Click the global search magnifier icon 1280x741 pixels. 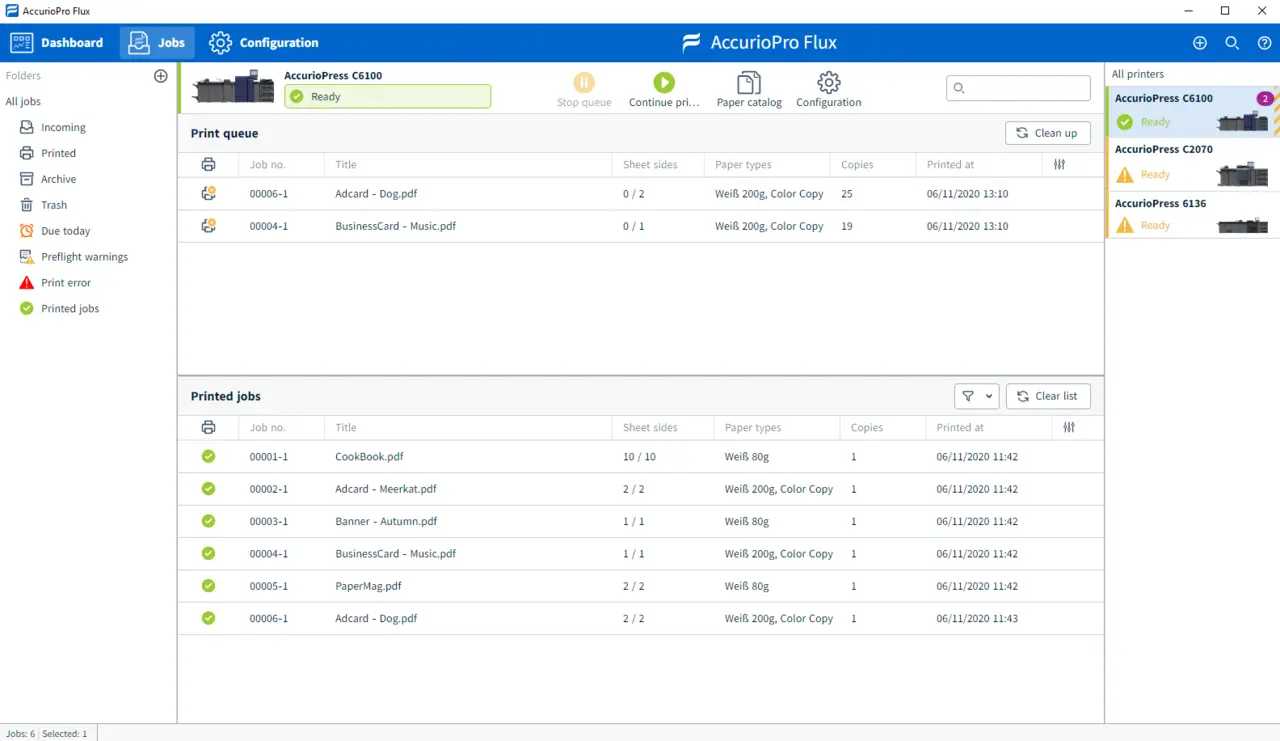click(x=1232, y=43)
